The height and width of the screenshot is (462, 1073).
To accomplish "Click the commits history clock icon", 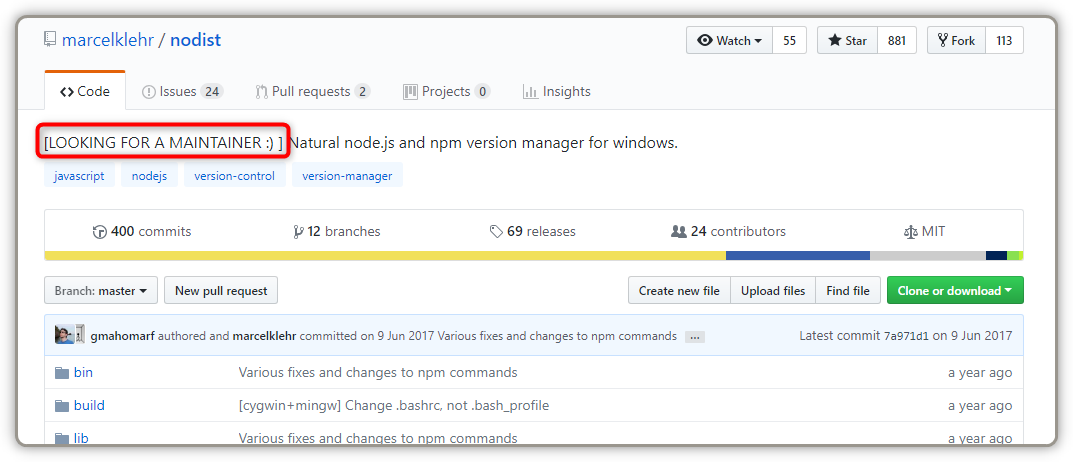I will 100,232.
